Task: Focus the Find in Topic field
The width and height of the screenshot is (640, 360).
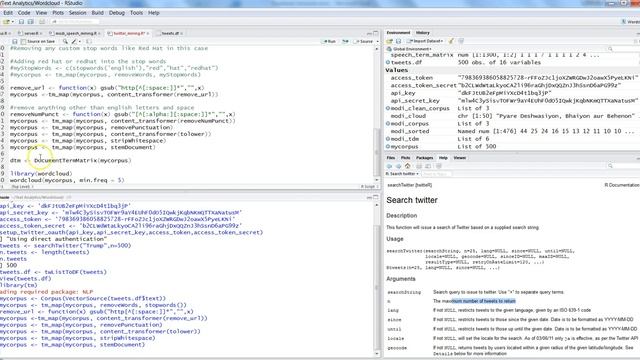Action: 436,174
